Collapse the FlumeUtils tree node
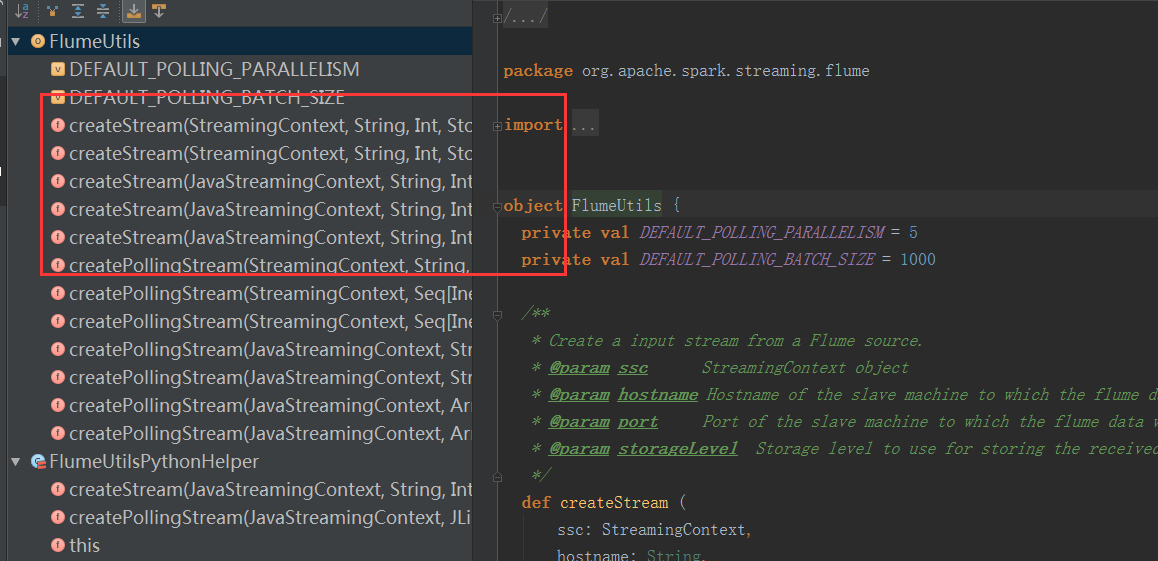Viewport: 1158px width, 561px height. [16, 41]
